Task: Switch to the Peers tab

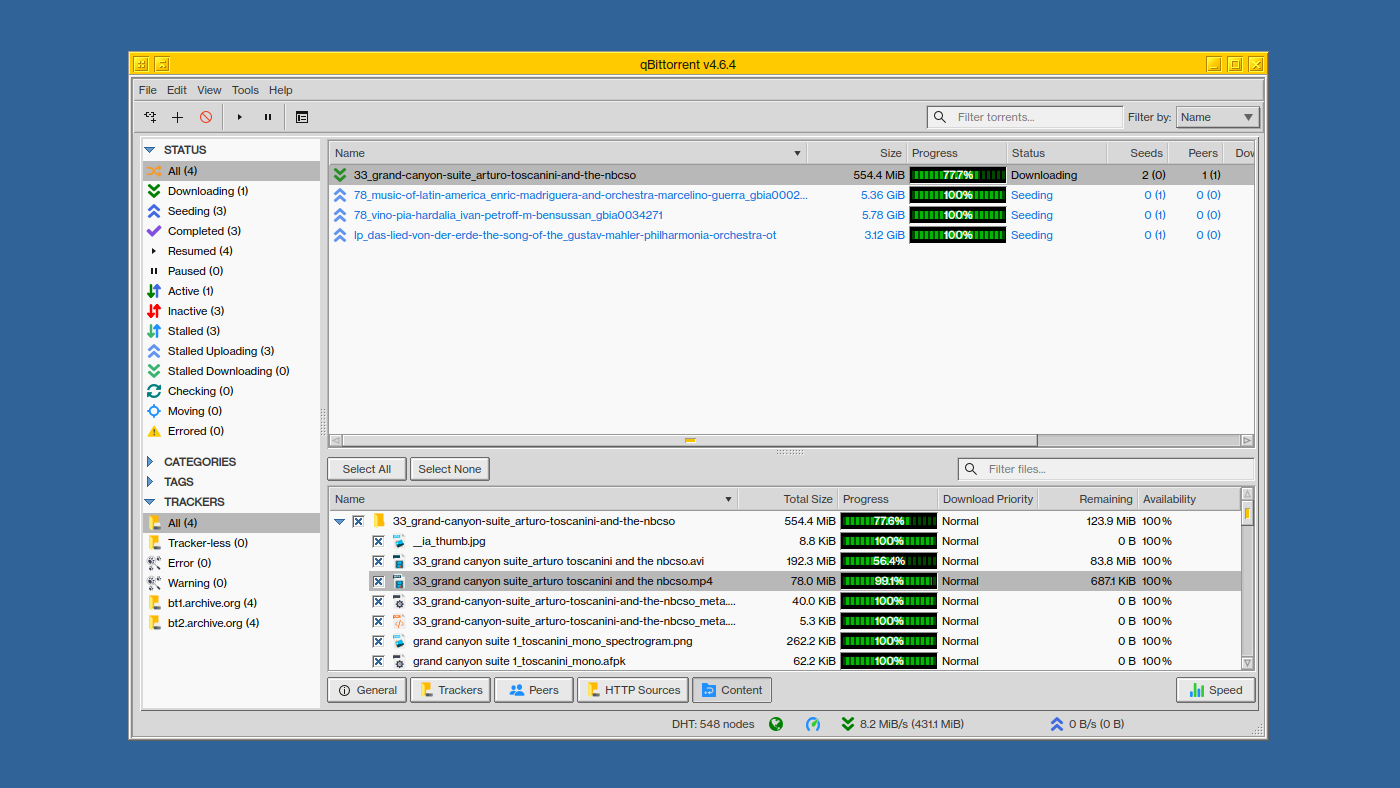Action: [x=533, y=690]
